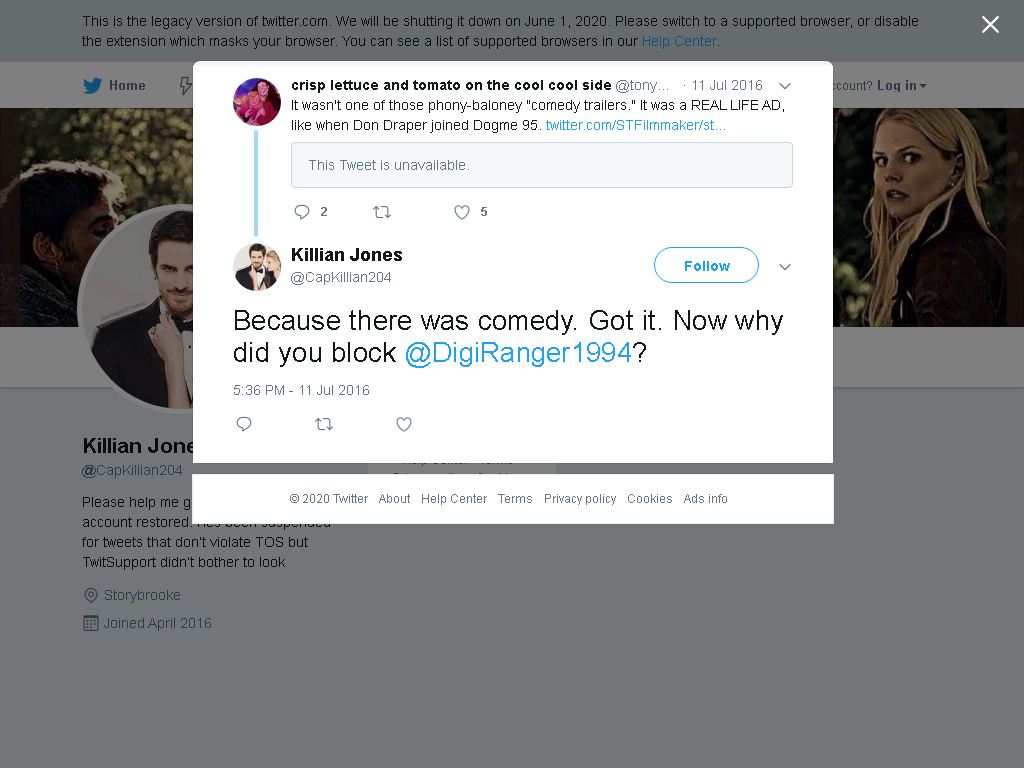Retweet the crisp lettuce tweet

381,212
